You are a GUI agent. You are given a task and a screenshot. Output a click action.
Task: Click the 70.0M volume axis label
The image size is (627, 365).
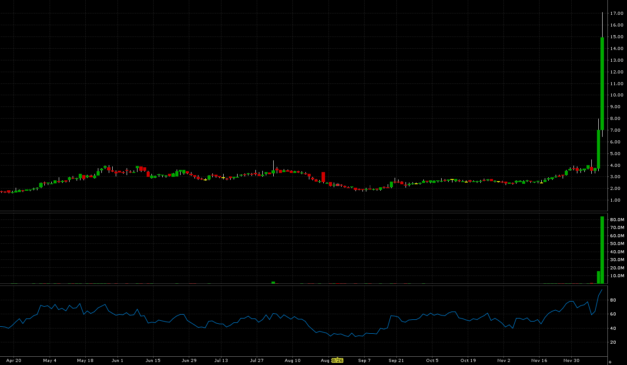(617, 227)
